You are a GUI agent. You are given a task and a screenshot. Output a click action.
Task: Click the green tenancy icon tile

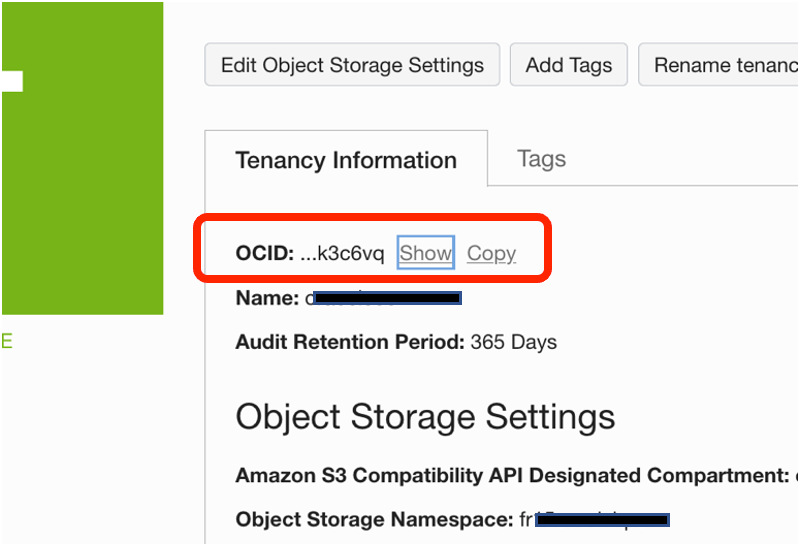[x=82, y=200]
